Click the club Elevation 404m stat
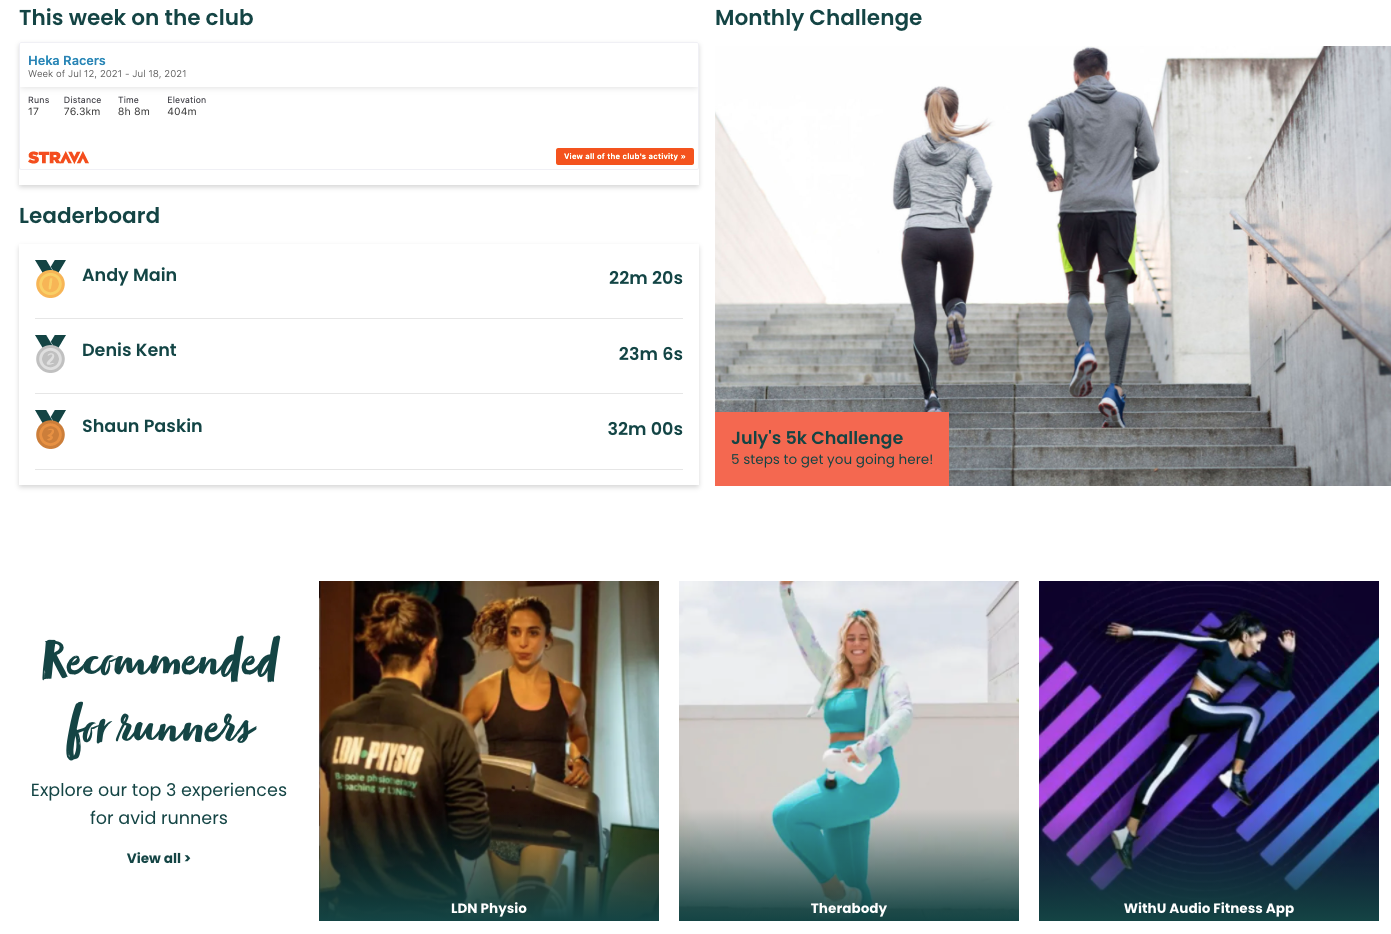 (186, 106)
